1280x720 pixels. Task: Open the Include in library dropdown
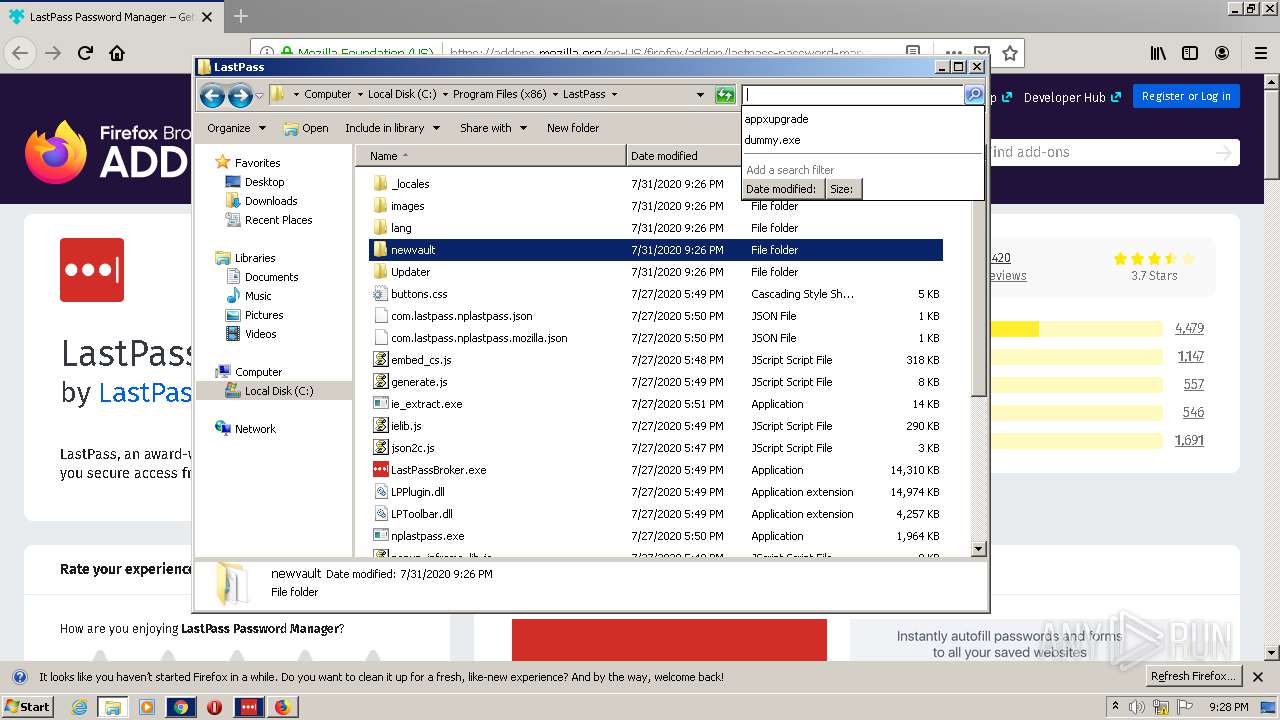click(x=392, y=128)
